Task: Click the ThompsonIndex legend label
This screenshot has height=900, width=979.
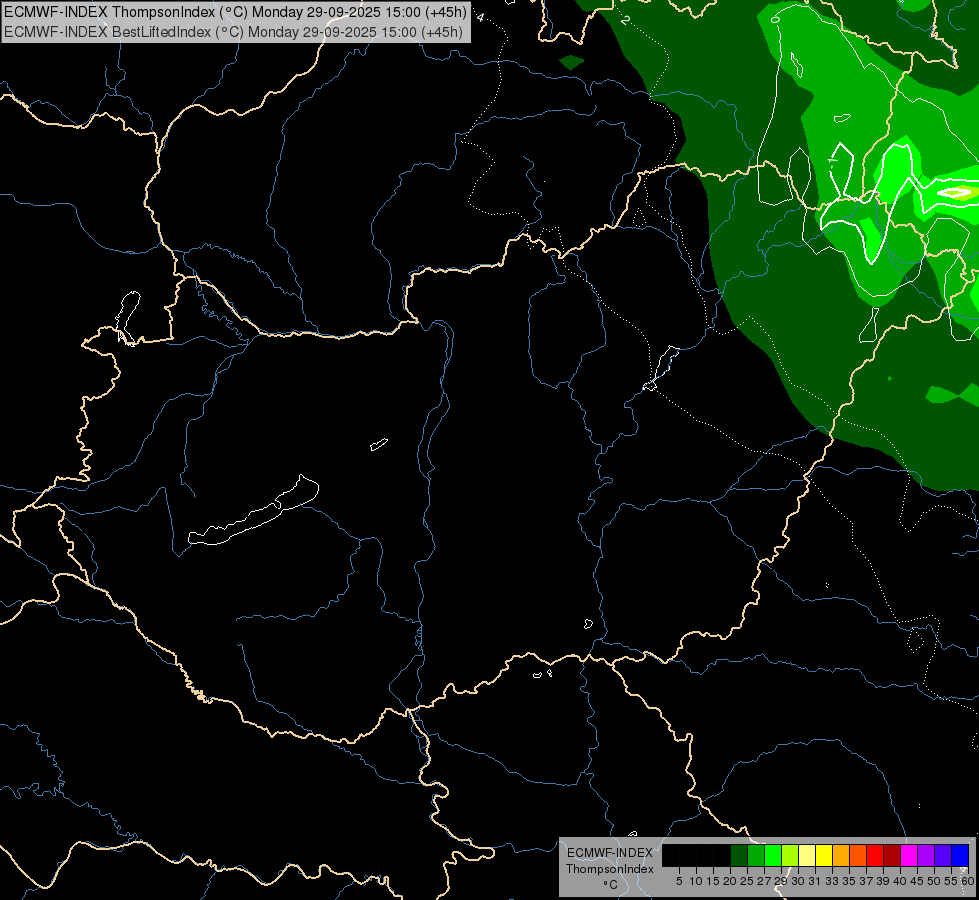Action: click(609, 869)
